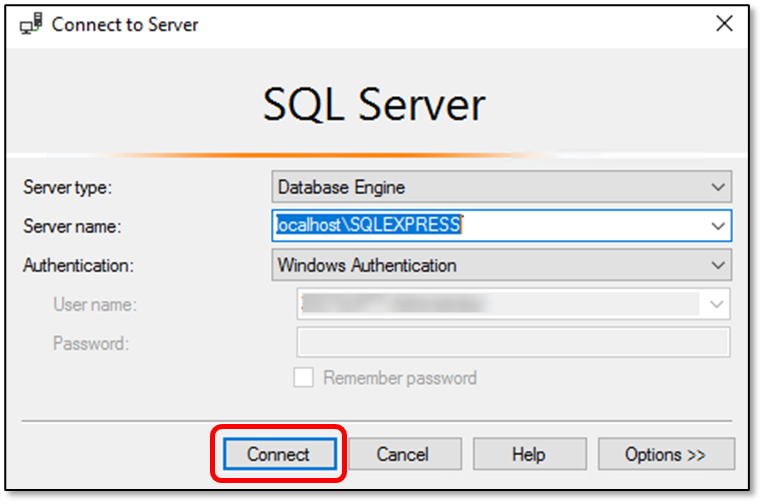Expand the Server name dropdown arrow
The width and height of the screenshot is (763, 504).
click(x=718, y=226)
